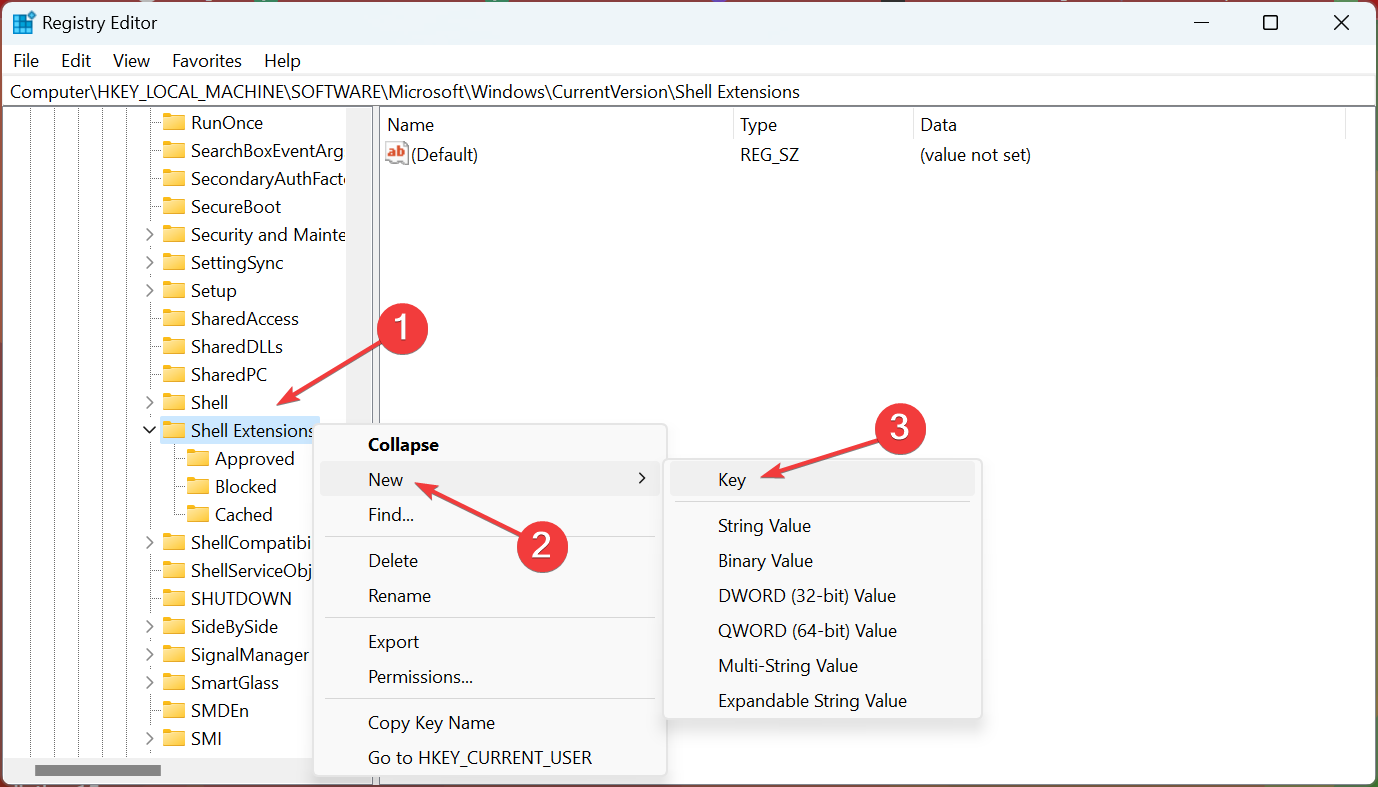Click the SettingSync folder icon
The width and height of the screenshot is (1378, 787).
[174, 262]
